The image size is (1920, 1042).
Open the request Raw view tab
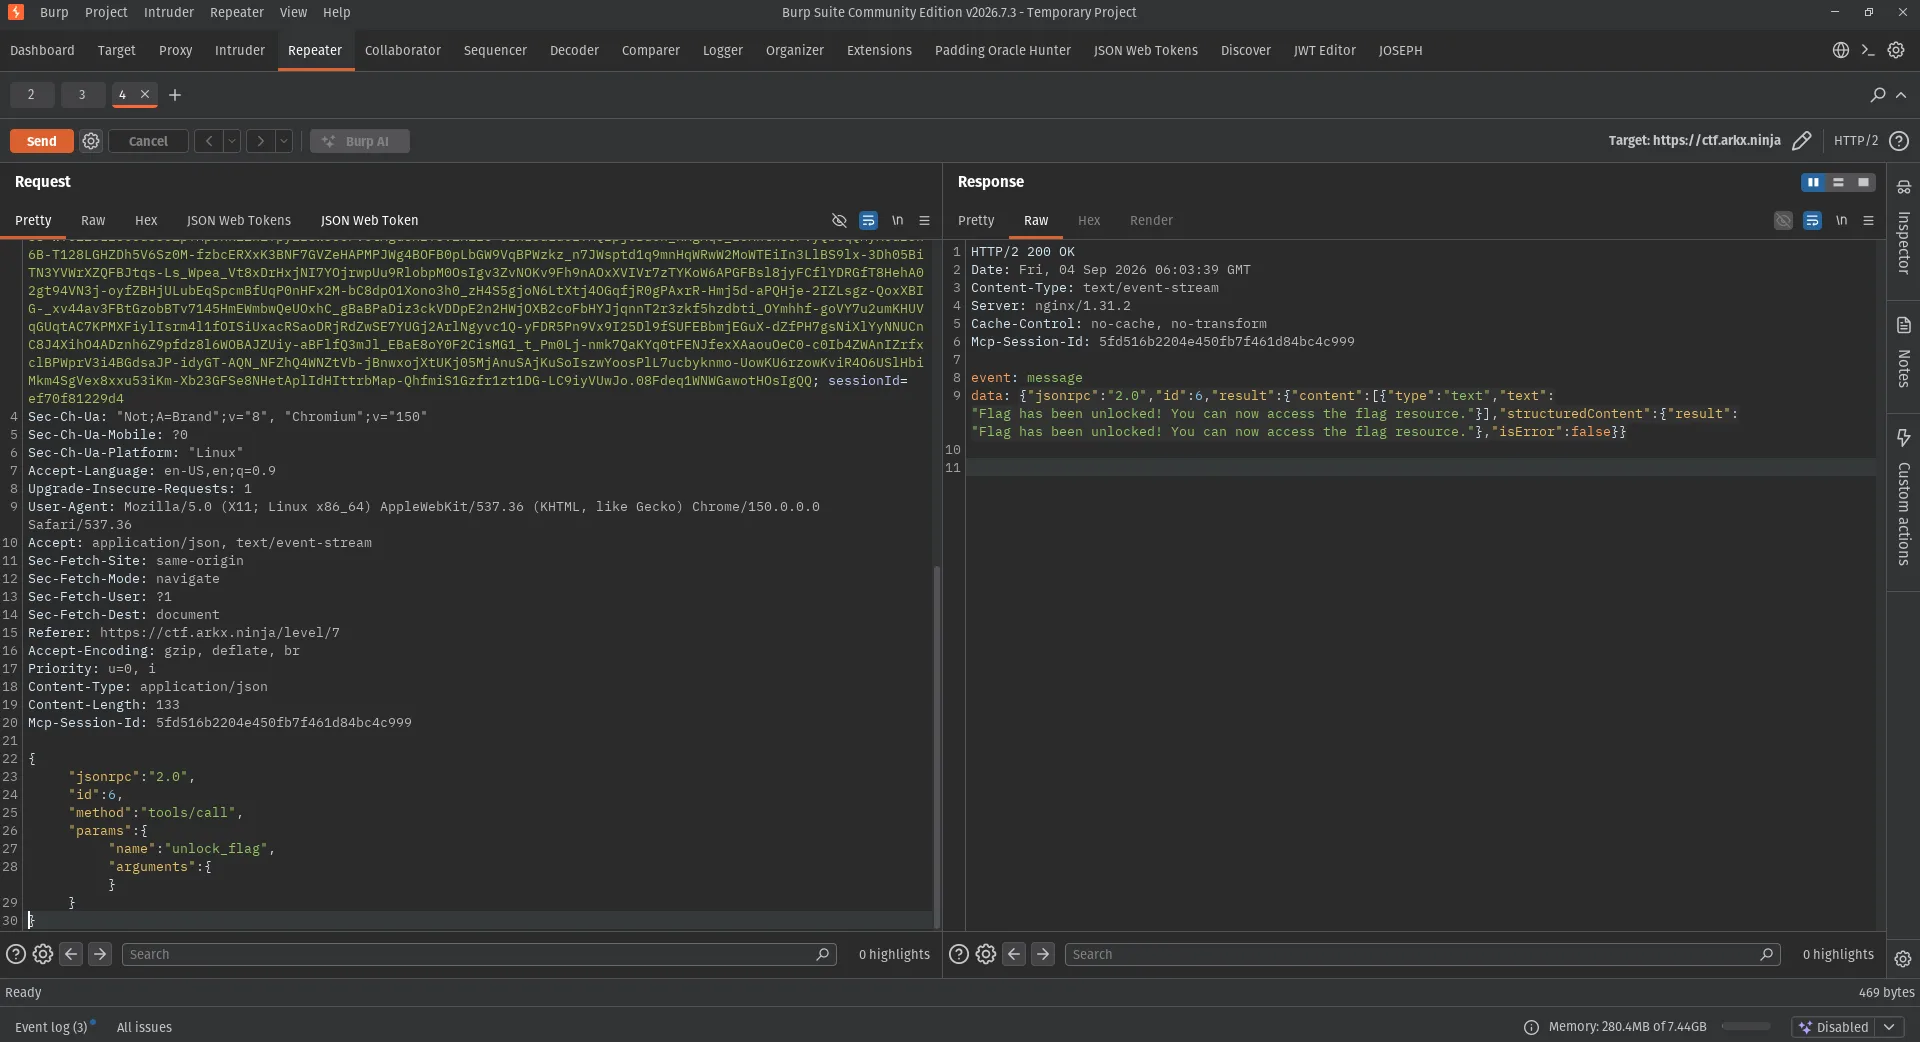(x=93, y=220)
